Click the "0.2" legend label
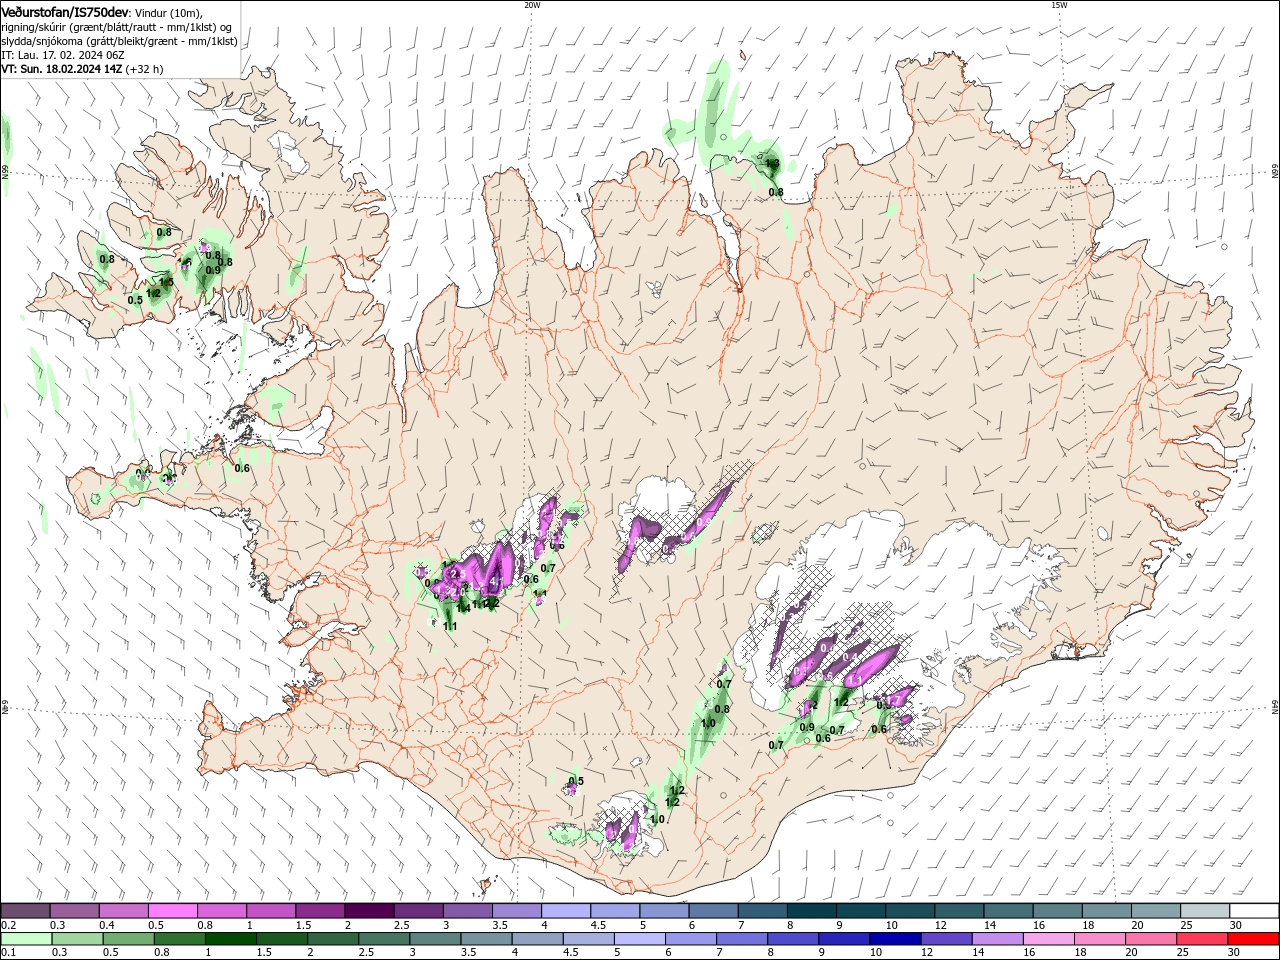This screenshot has width=1280, height=960. click(x=8, y=925)
